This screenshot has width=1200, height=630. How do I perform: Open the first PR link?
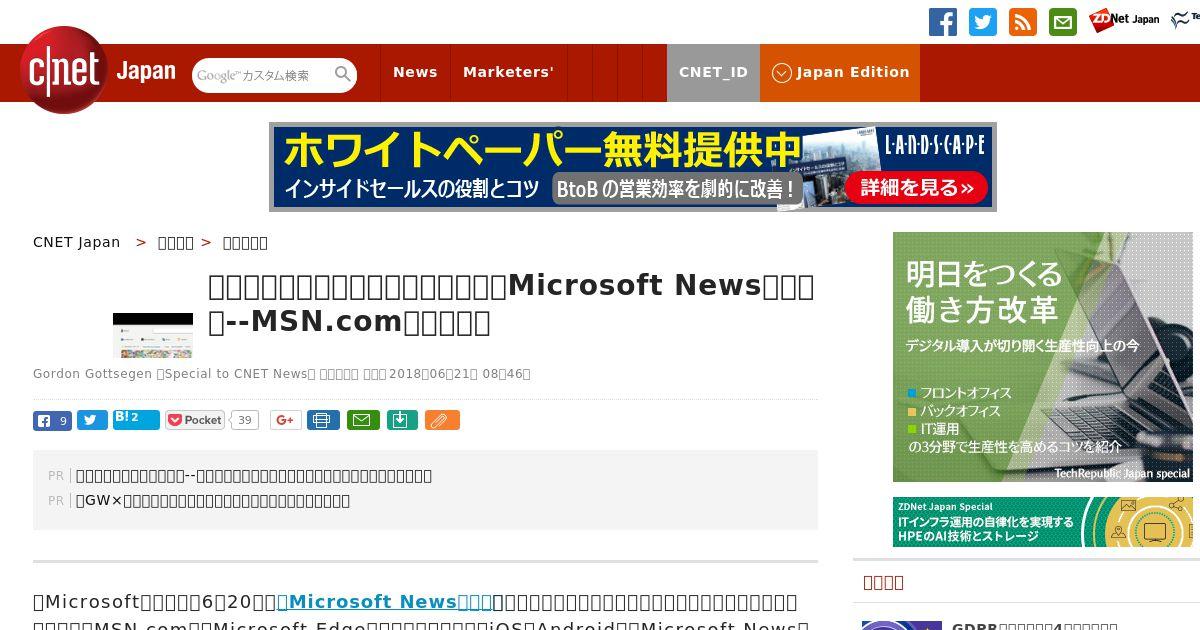pyautogui.click(x=254, y=476)
